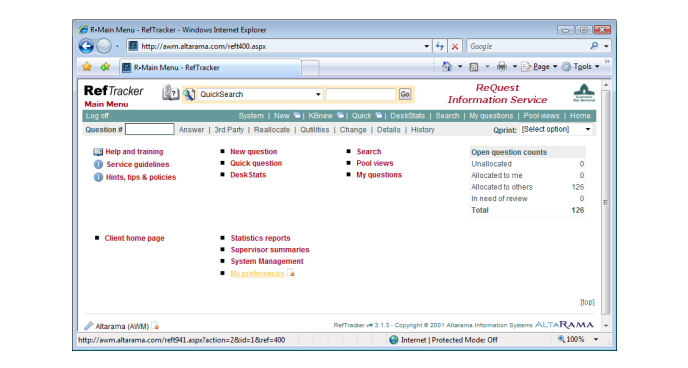Open the search provider dropdown arrow
This screenshot has height=368, width=688.
click(x=606, y=46)
